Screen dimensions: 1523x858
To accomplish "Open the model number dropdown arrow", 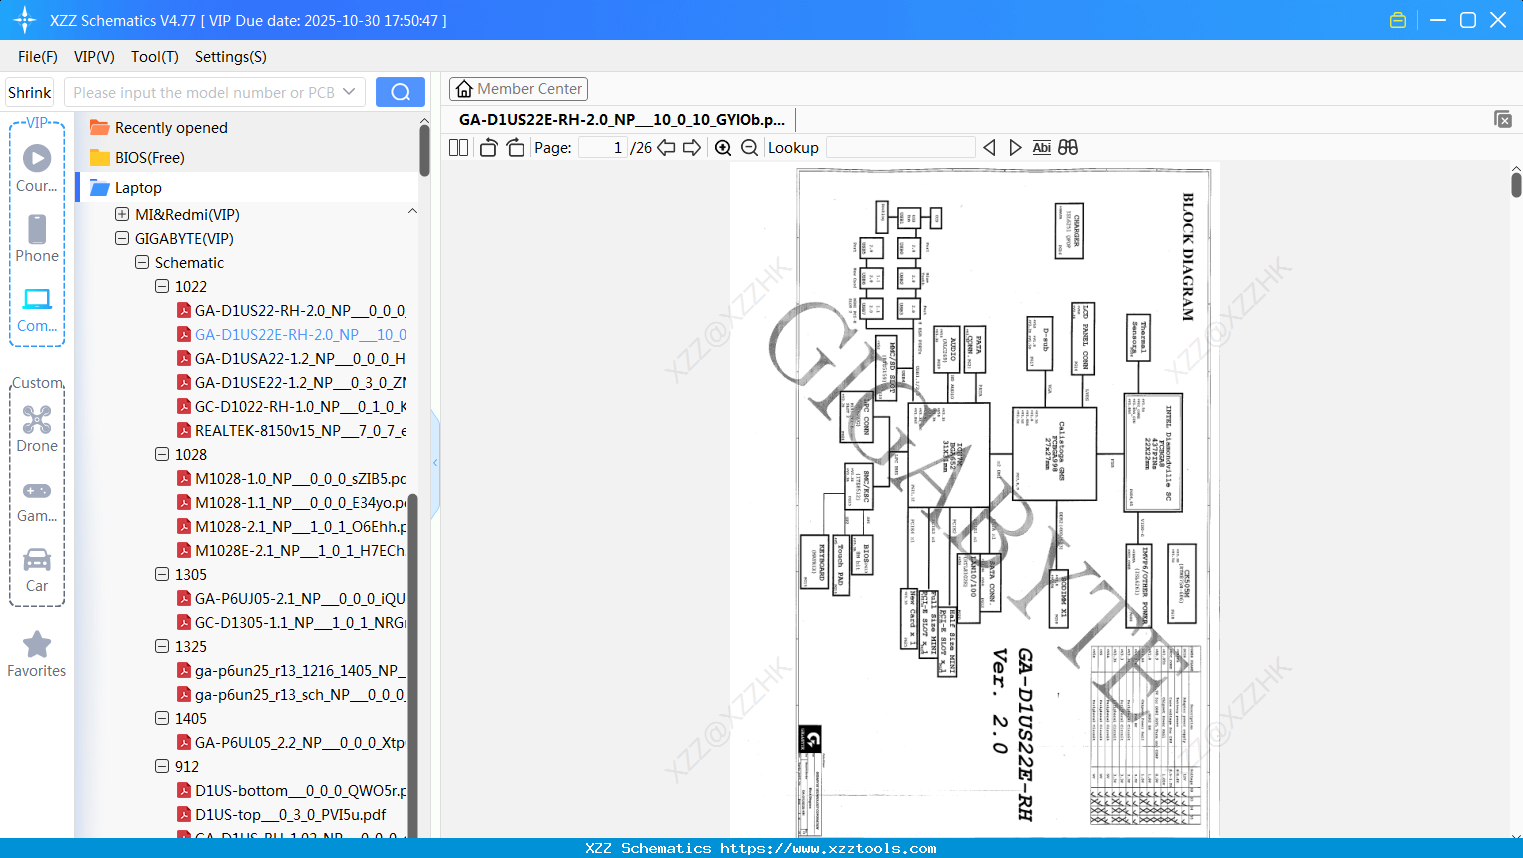I will [349, 92].
